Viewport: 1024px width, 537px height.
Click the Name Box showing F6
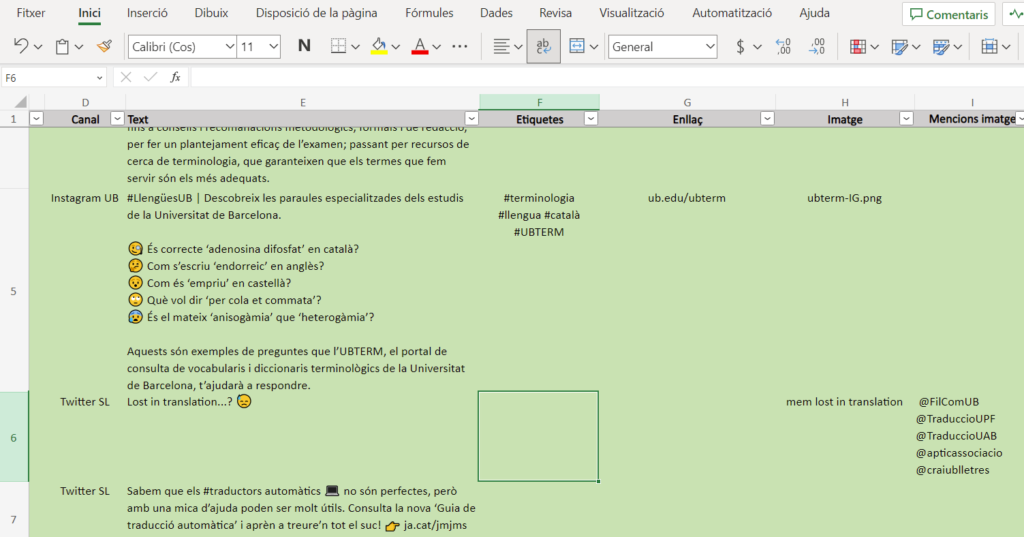tap(52, 77)
